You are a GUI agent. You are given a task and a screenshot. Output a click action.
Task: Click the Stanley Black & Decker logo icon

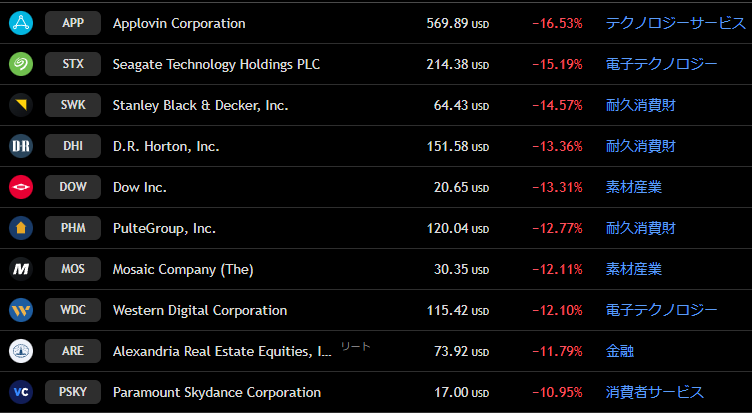click(x=21, y=105)
